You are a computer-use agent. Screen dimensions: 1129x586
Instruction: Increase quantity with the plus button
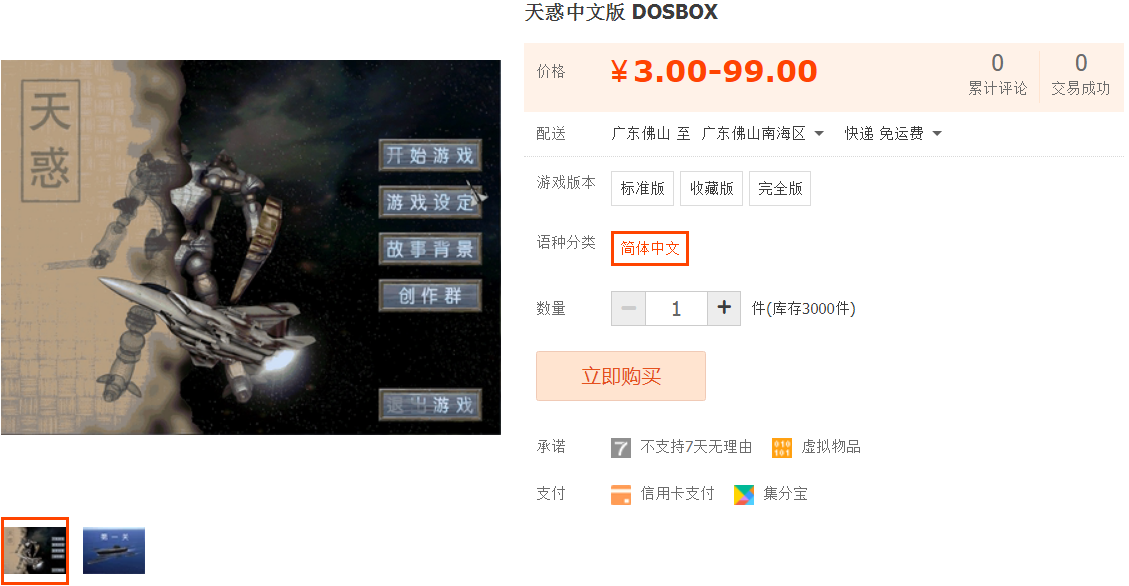coord(724,308)
